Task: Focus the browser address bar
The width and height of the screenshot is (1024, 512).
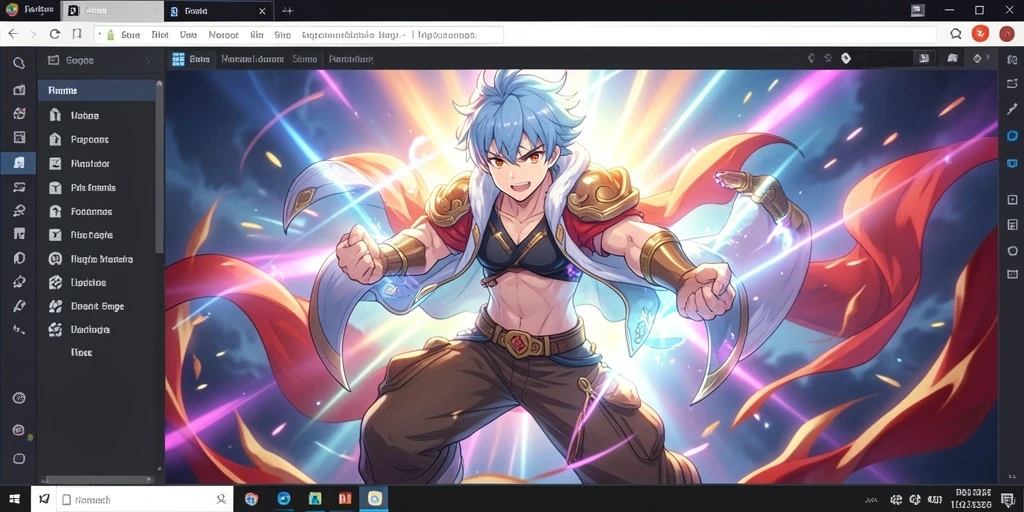Action: point(298,35)
